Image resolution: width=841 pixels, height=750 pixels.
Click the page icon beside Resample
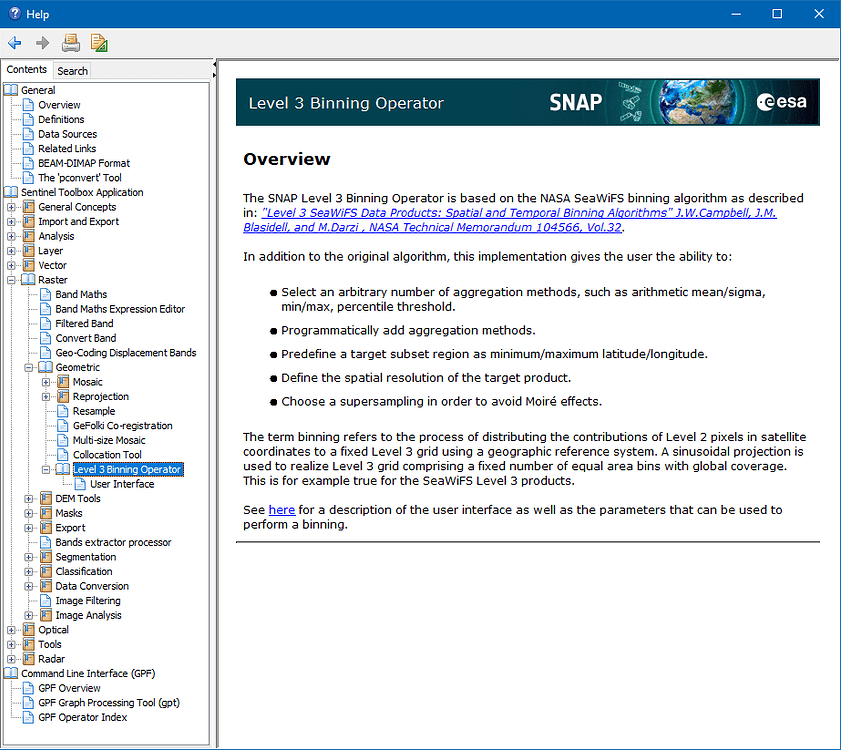[63, 411]
